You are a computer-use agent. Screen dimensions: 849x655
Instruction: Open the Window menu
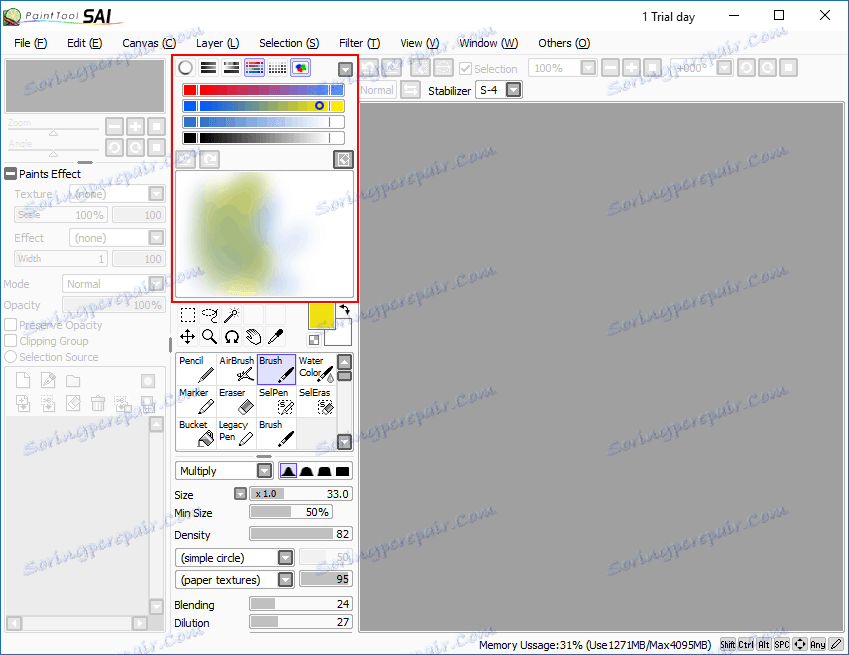click(x=488, y=43)
